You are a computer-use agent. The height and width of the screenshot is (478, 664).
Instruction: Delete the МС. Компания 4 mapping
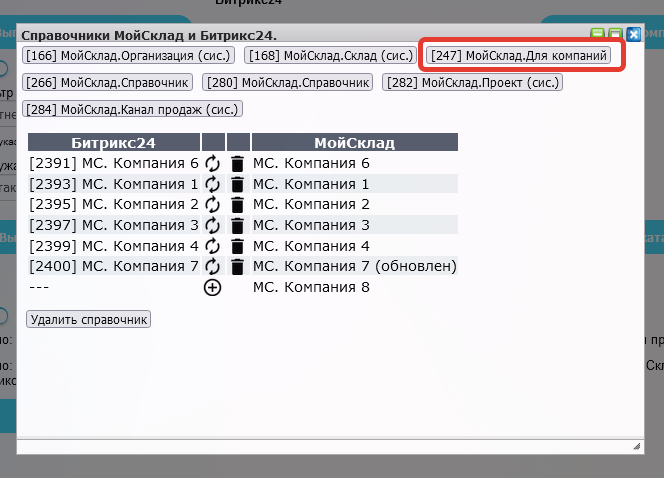pos(237,246)
